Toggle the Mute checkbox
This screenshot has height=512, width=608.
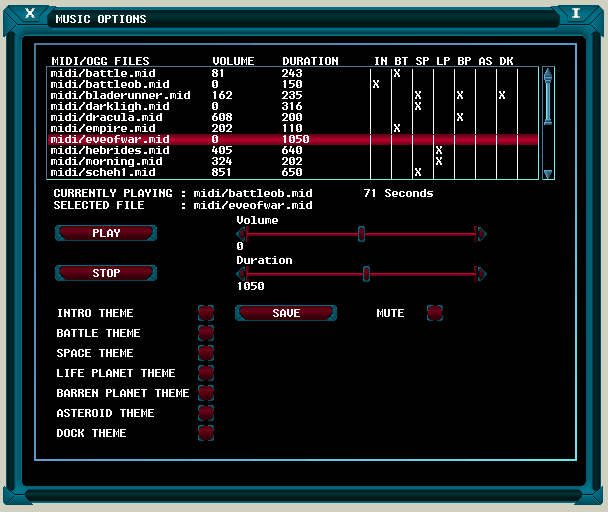[x=434, y=313]
